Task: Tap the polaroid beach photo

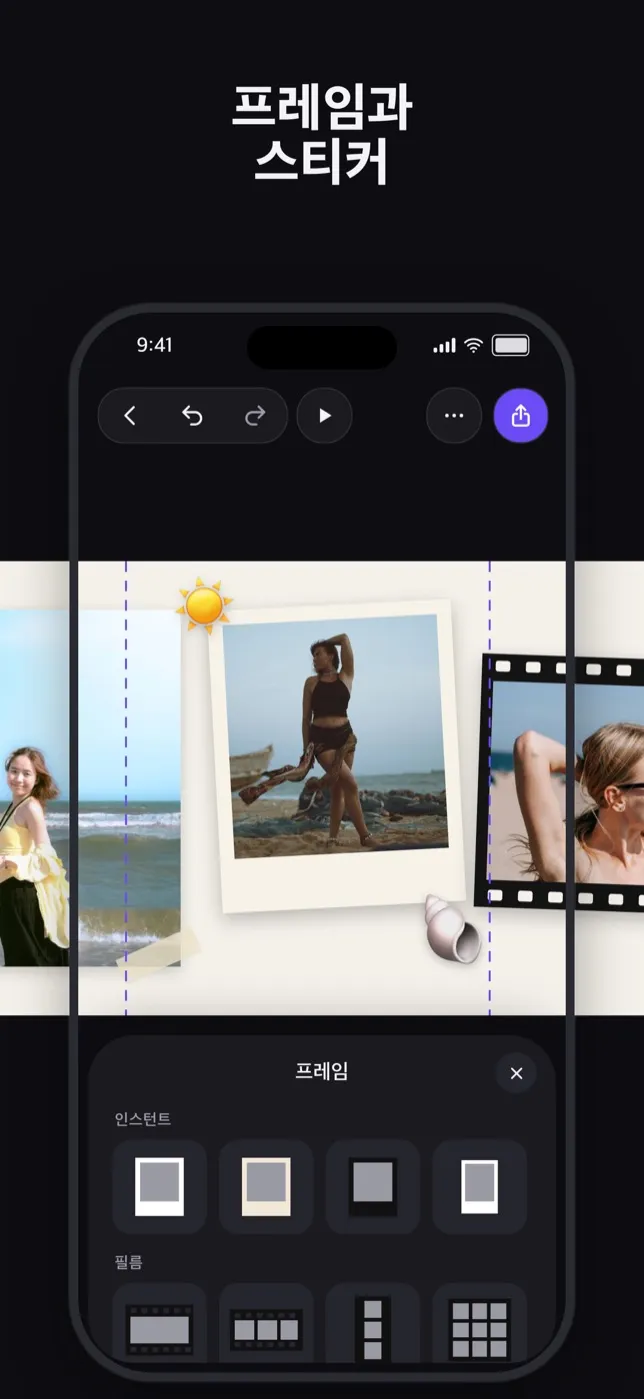Action: point(336,755)
